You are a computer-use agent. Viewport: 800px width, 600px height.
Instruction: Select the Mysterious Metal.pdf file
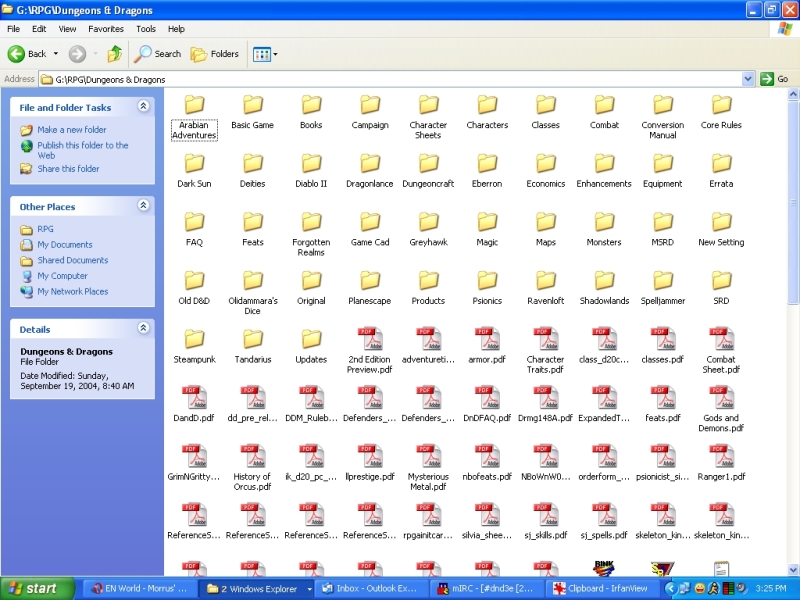[x=428, y=469]
